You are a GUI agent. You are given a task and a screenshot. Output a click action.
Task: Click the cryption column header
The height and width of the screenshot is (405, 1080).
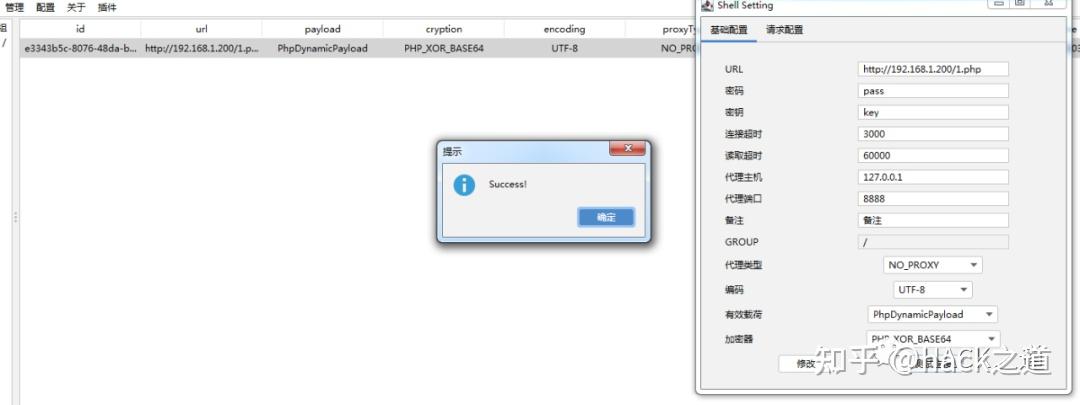tap(444, 29)
